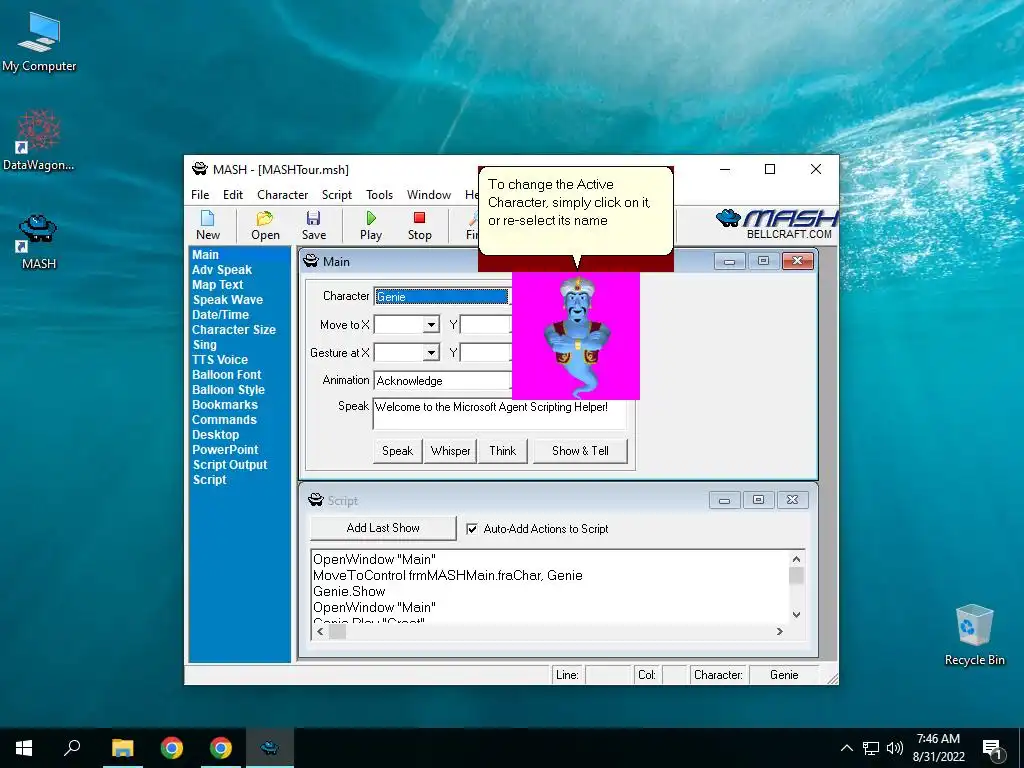Image resolution: width=1024 pixels, height=768 pixels.
Task: Select Bookmarks in the sidebar
Action: click(x=225, y=405)
